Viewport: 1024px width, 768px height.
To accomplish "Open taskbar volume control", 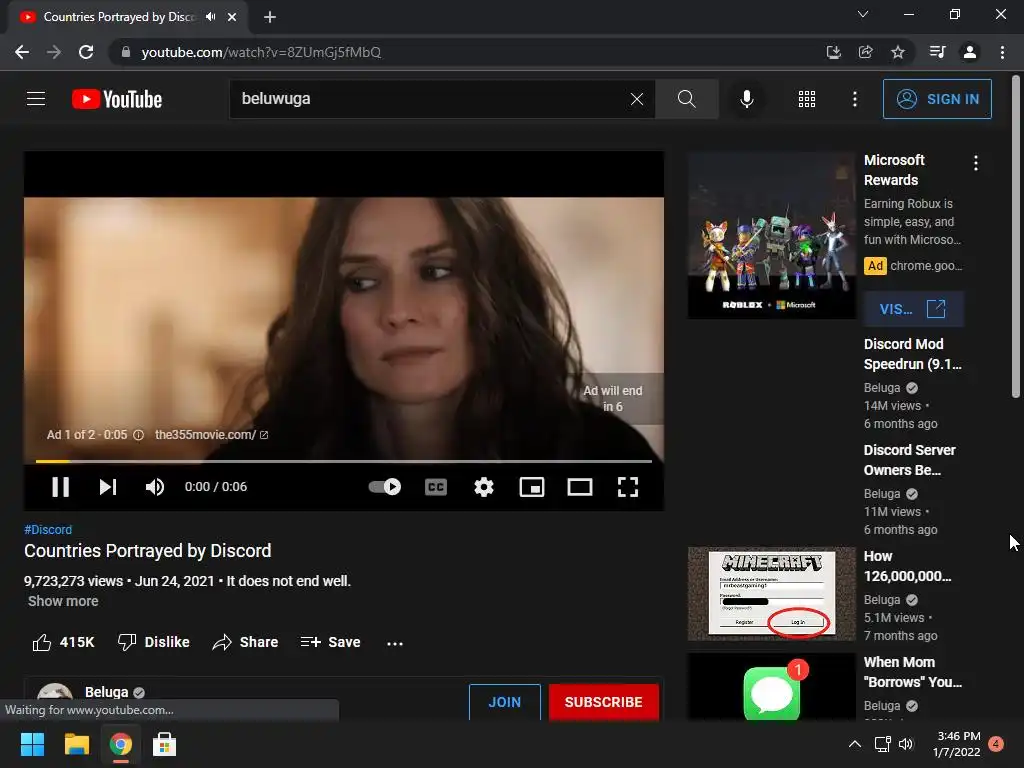I will 906,744.
